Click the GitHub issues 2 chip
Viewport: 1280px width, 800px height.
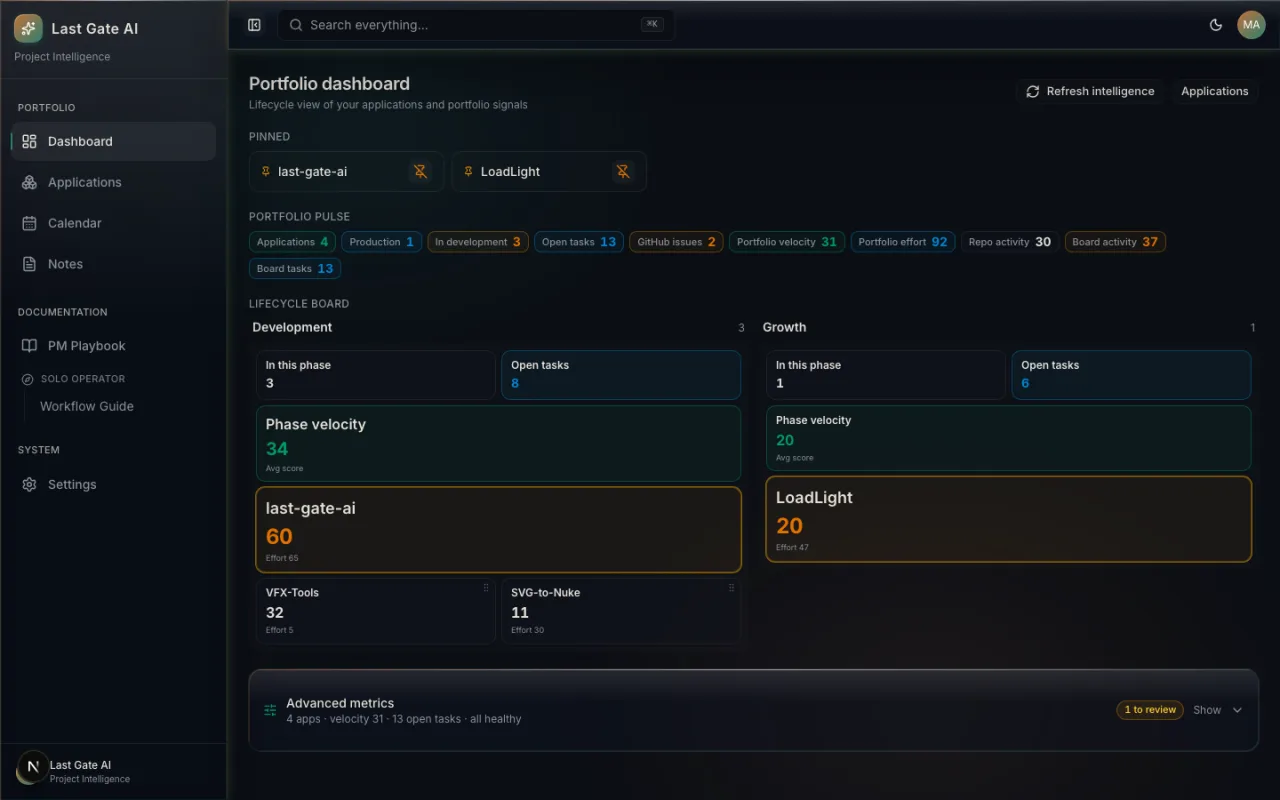(x=676, y=242)
